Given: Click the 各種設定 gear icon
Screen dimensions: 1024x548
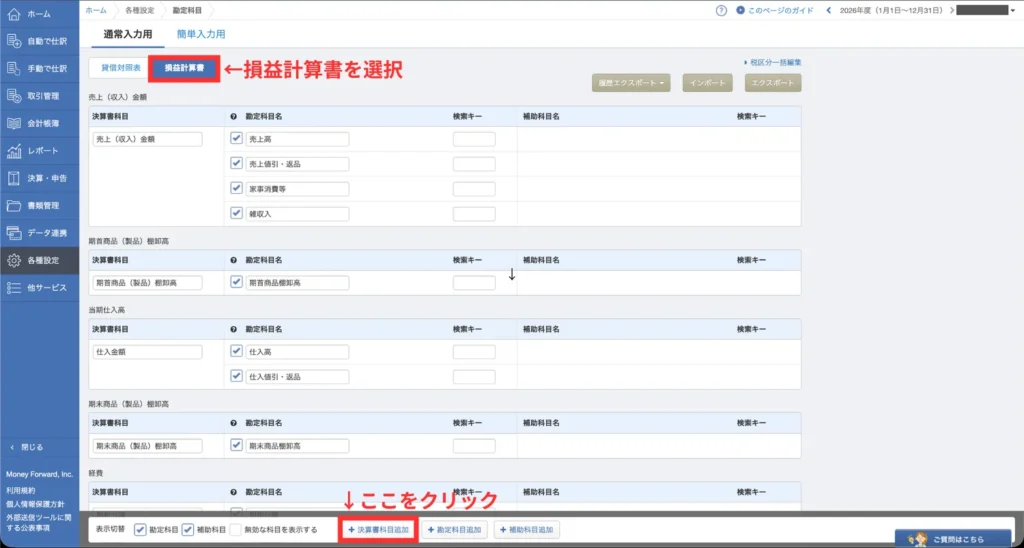Looking at the screenshot, I should click(14, 261).
